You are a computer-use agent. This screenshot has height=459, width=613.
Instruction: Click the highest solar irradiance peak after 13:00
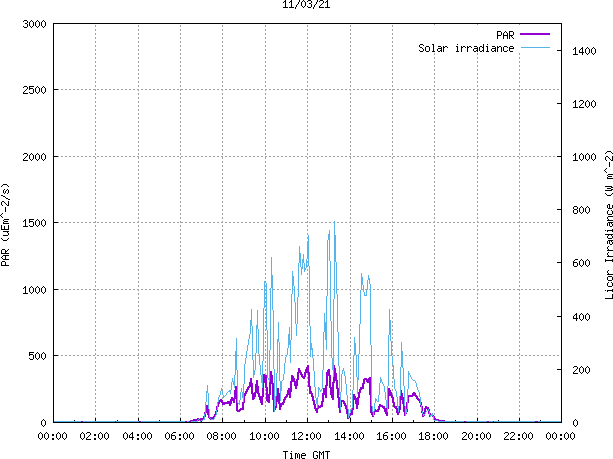(x=334, y=223)
